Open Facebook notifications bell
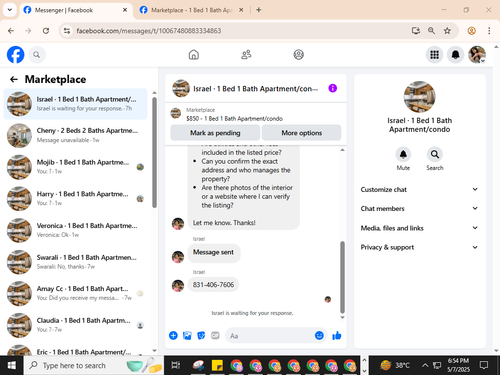The height and width of the screenshot is (375, 500). click(456, 55)
